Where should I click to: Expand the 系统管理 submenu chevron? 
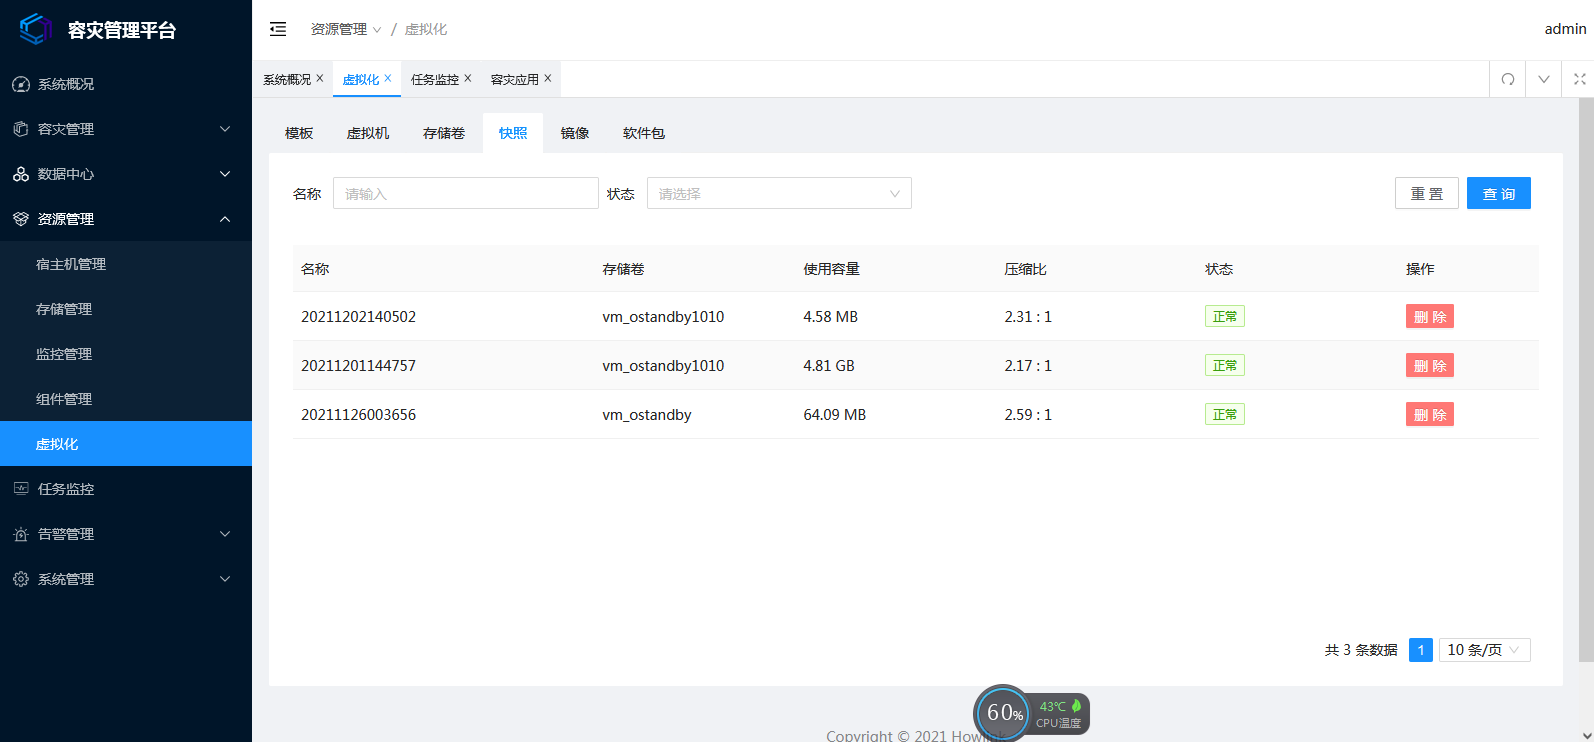click(225, 579)
